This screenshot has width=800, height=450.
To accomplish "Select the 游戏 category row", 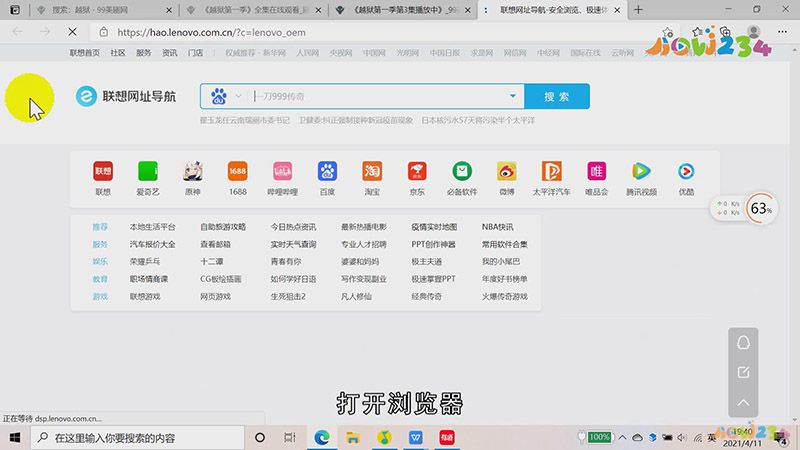I will click(x=100, y=296).
